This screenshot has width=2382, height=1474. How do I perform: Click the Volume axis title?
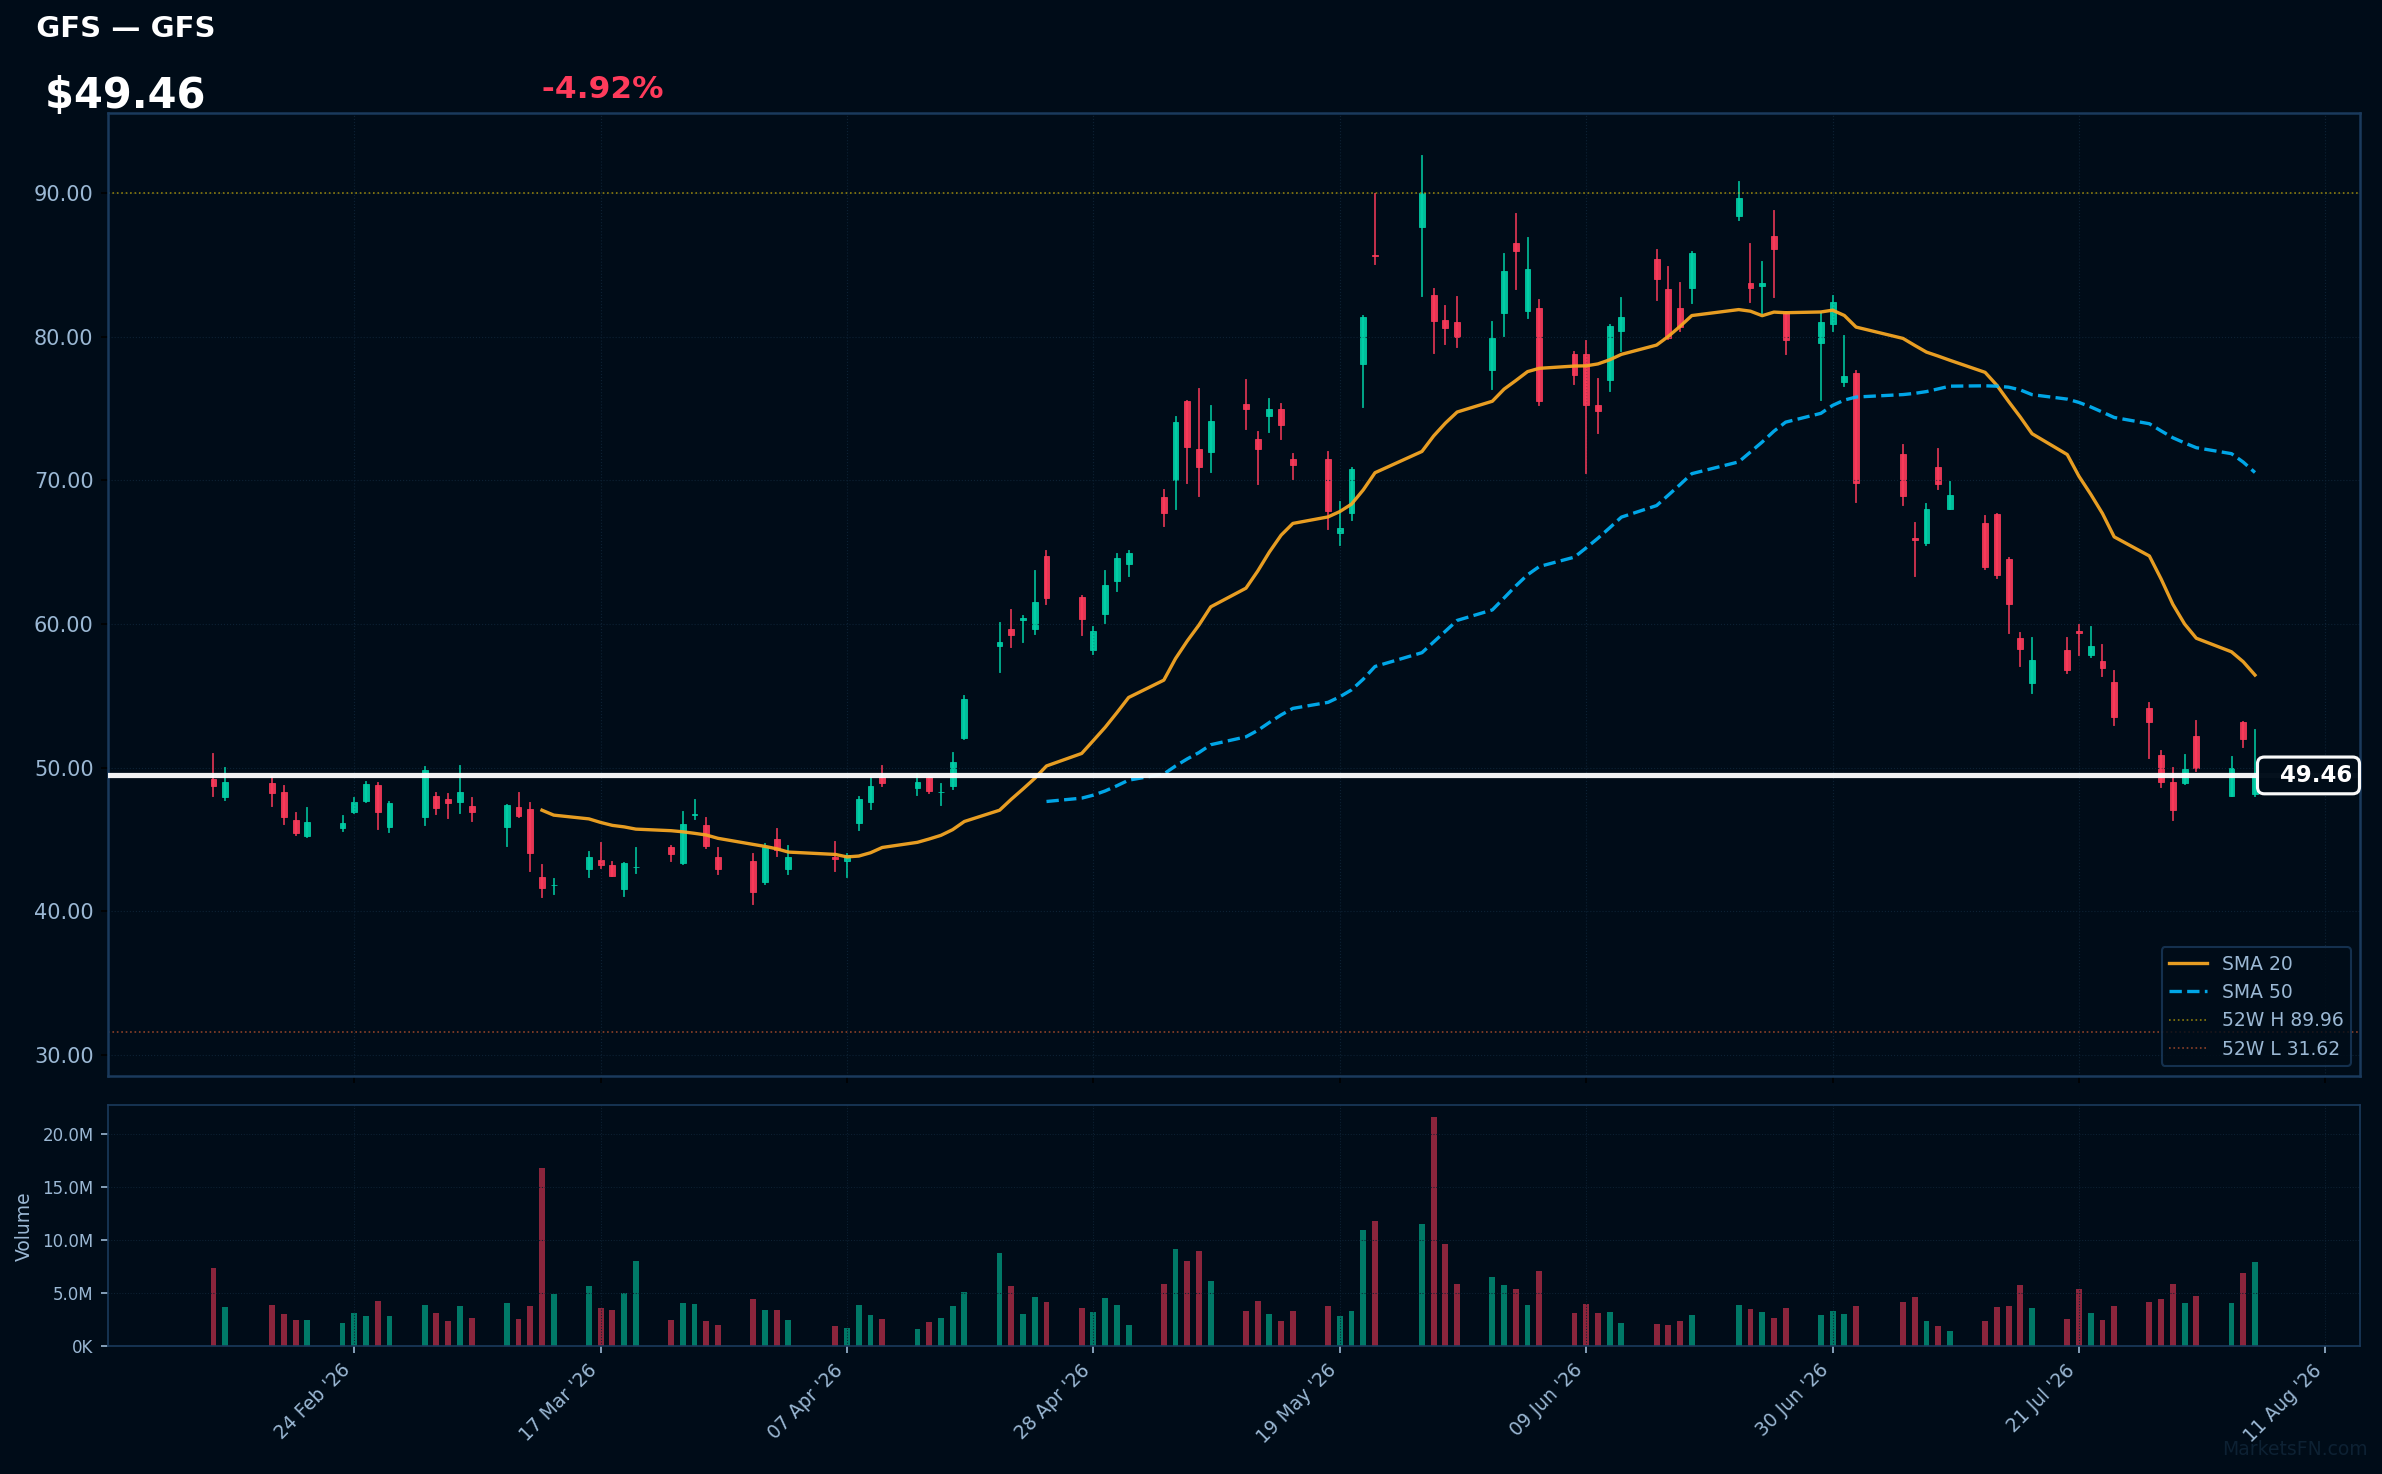tap(22, 1226)
